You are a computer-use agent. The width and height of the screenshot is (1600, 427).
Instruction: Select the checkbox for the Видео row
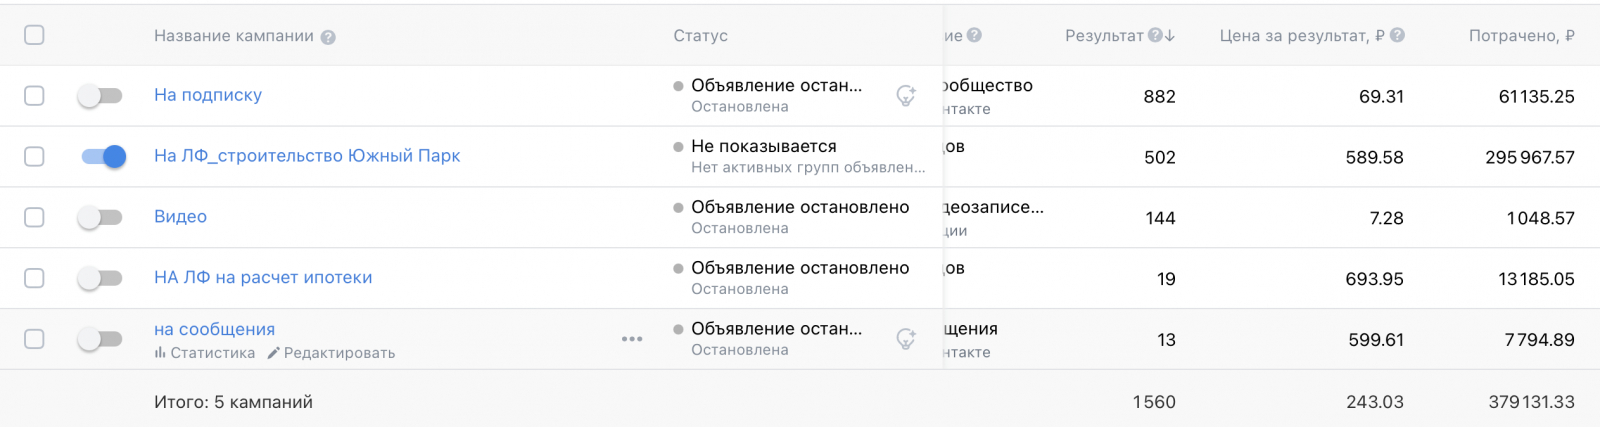(34, 217)
